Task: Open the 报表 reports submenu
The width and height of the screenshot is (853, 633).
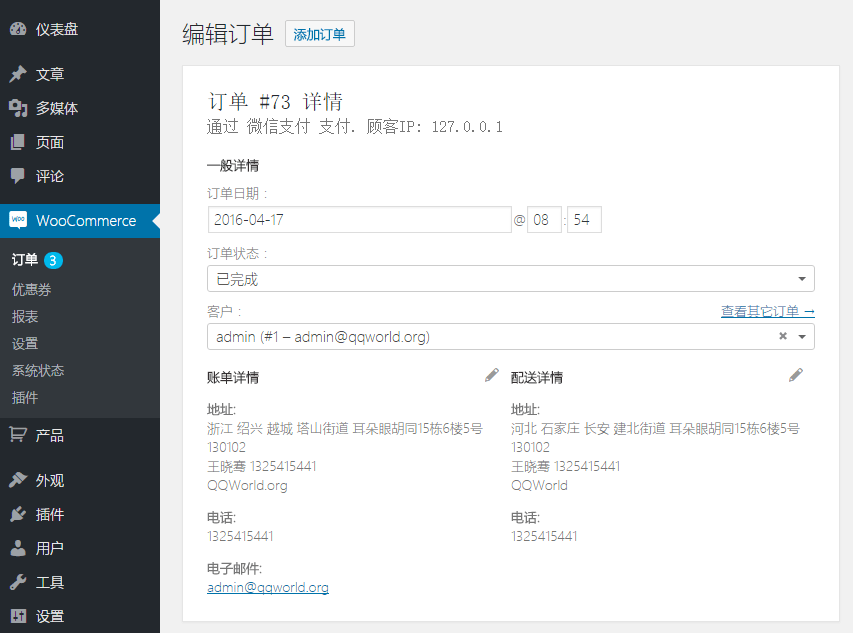Action: pos(25,316)
